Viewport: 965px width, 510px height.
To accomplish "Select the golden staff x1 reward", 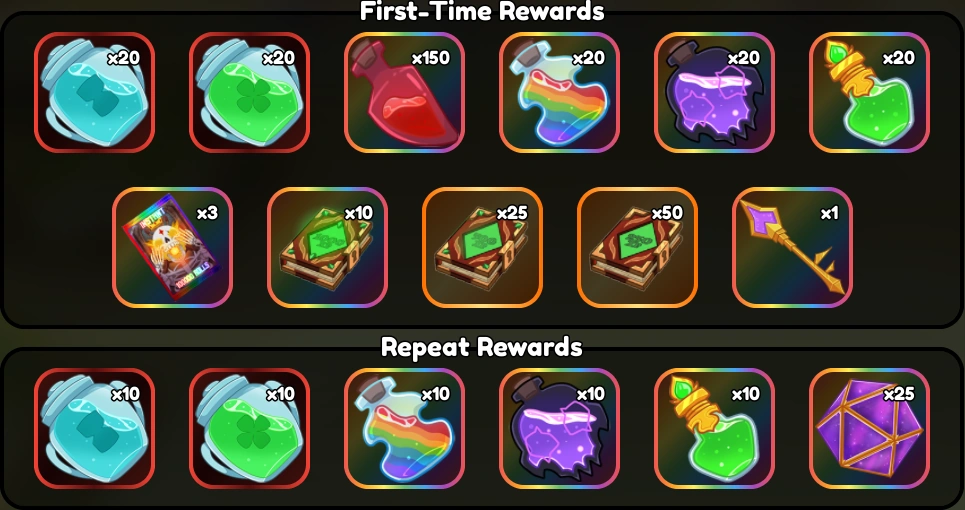I will (x=792, y=247).
